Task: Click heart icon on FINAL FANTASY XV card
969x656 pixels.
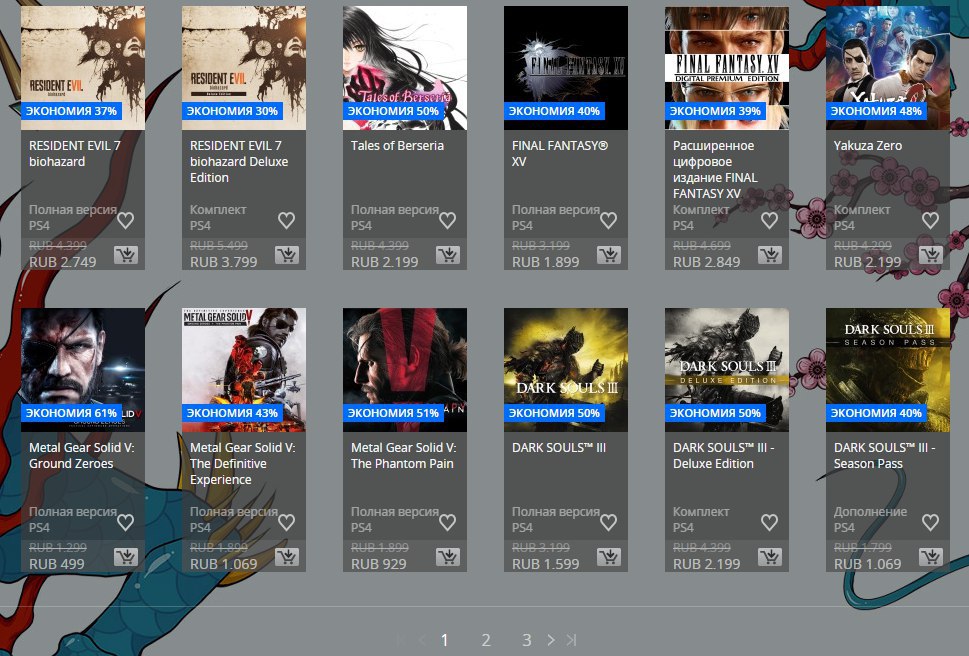Action: (x=609, y=220)
